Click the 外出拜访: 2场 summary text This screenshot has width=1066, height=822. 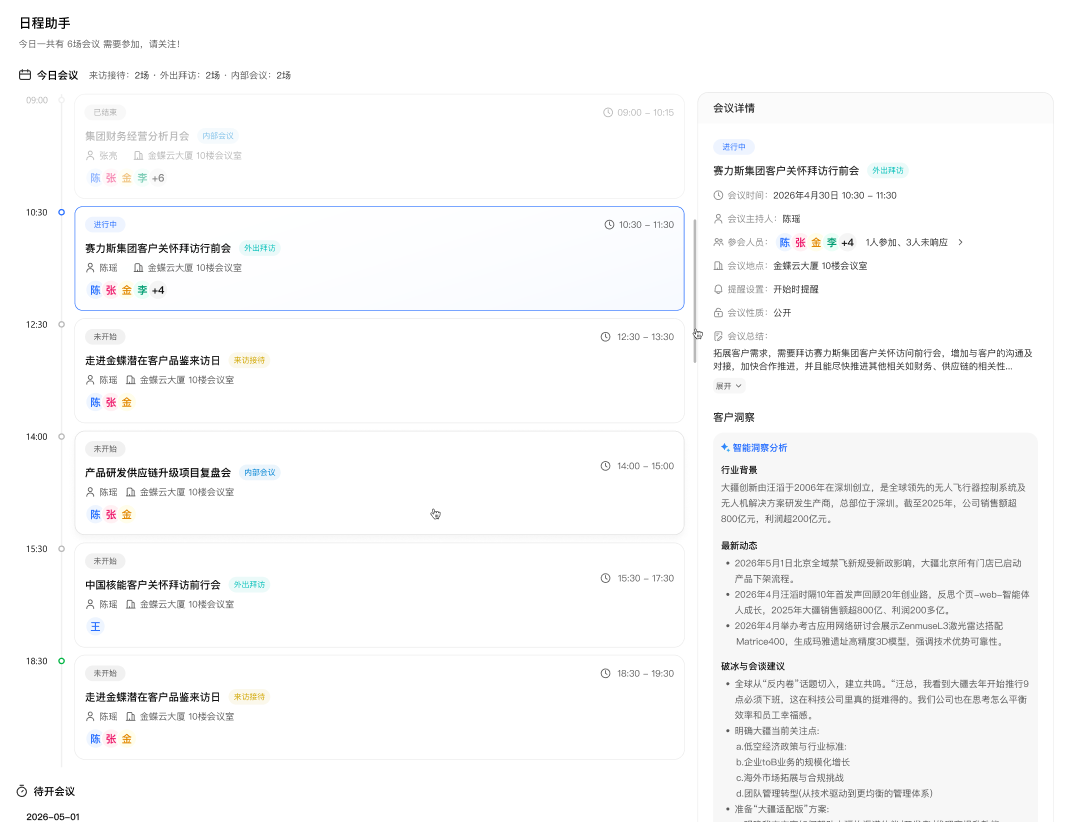(190, 75)
